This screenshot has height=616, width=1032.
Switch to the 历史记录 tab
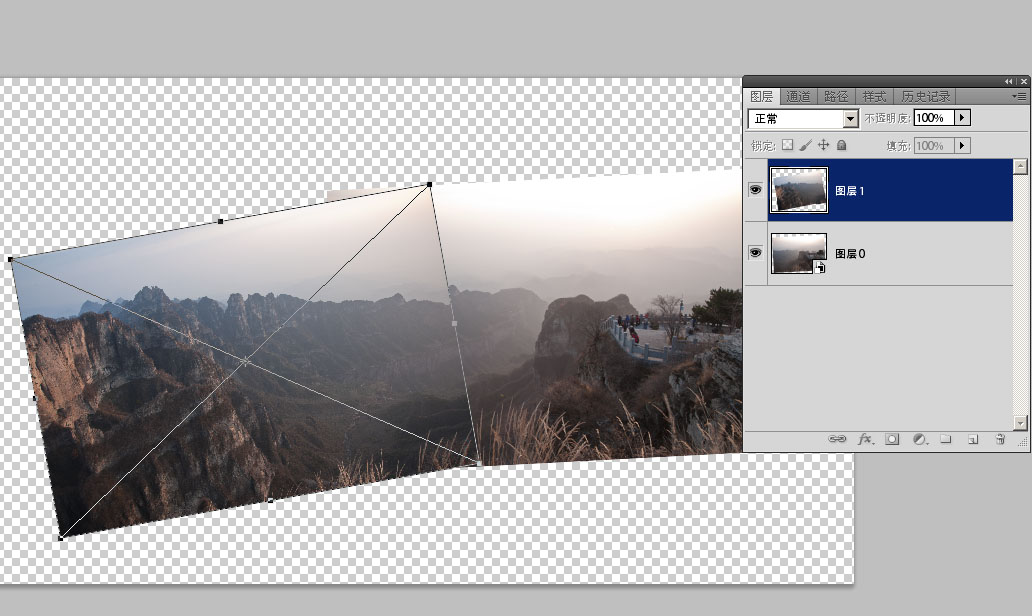(x=925, y=97)
